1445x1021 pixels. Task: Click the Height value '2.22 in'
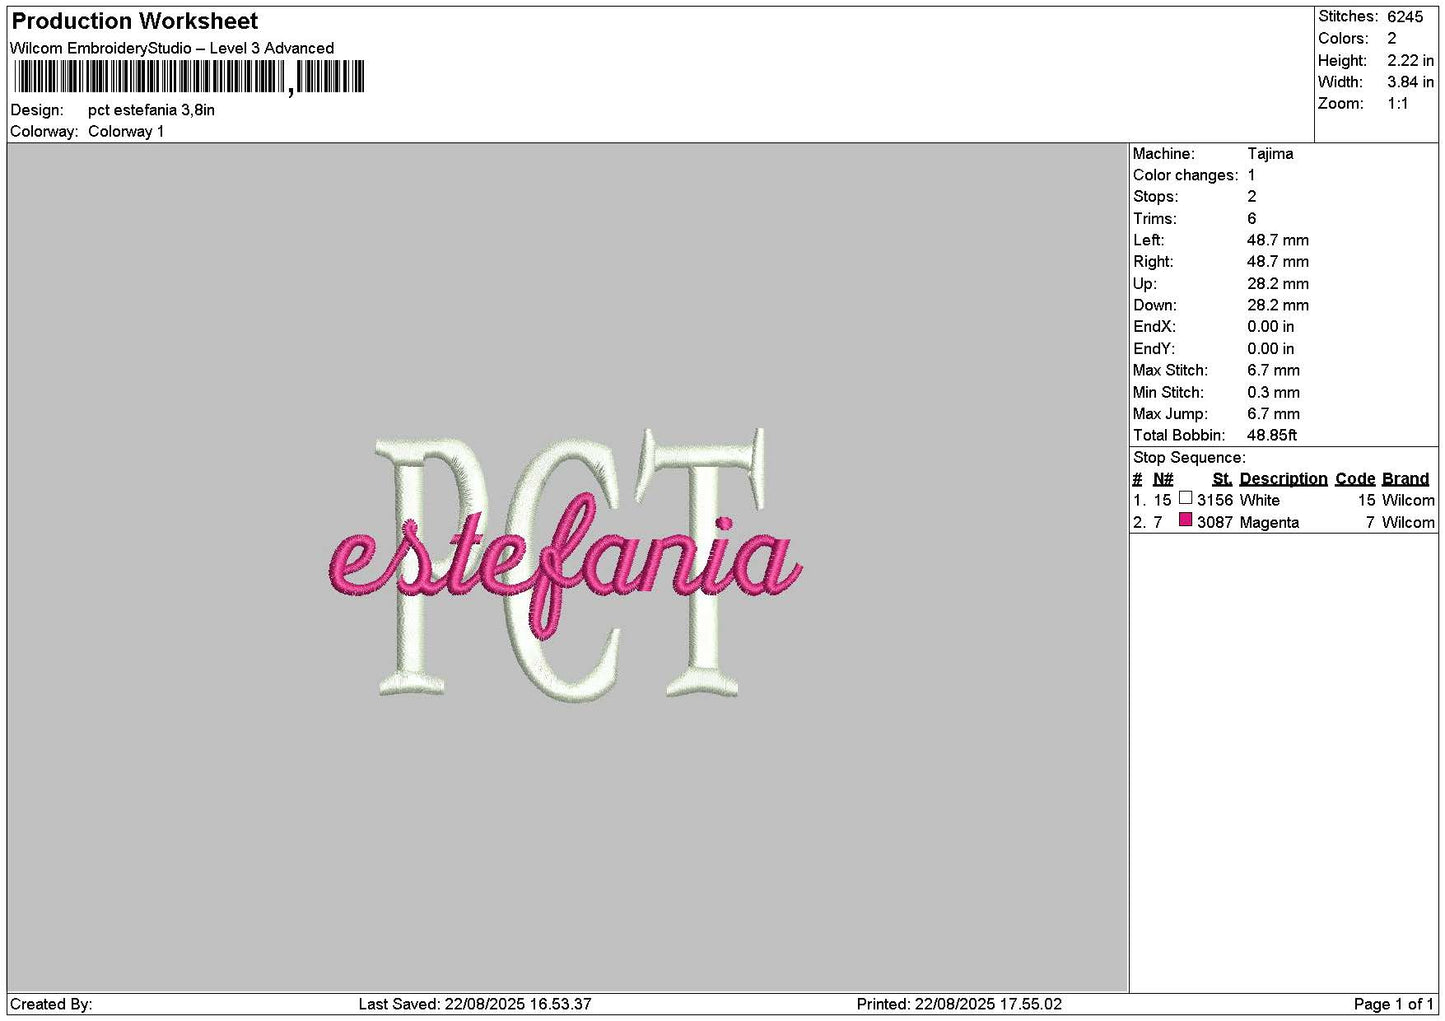[1410, 60]
